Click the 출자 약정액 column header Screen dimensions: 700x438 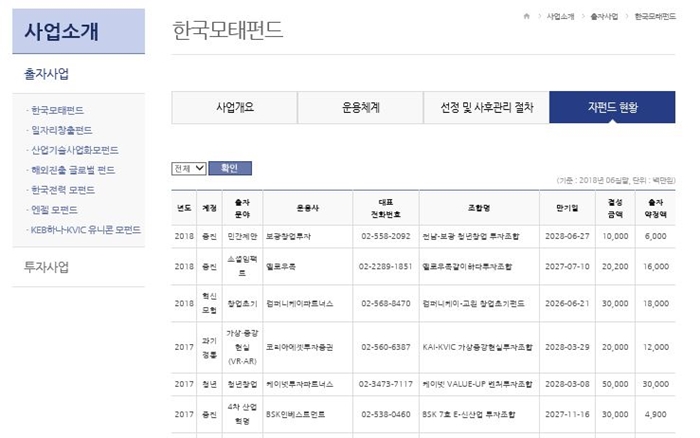(655, 208)
